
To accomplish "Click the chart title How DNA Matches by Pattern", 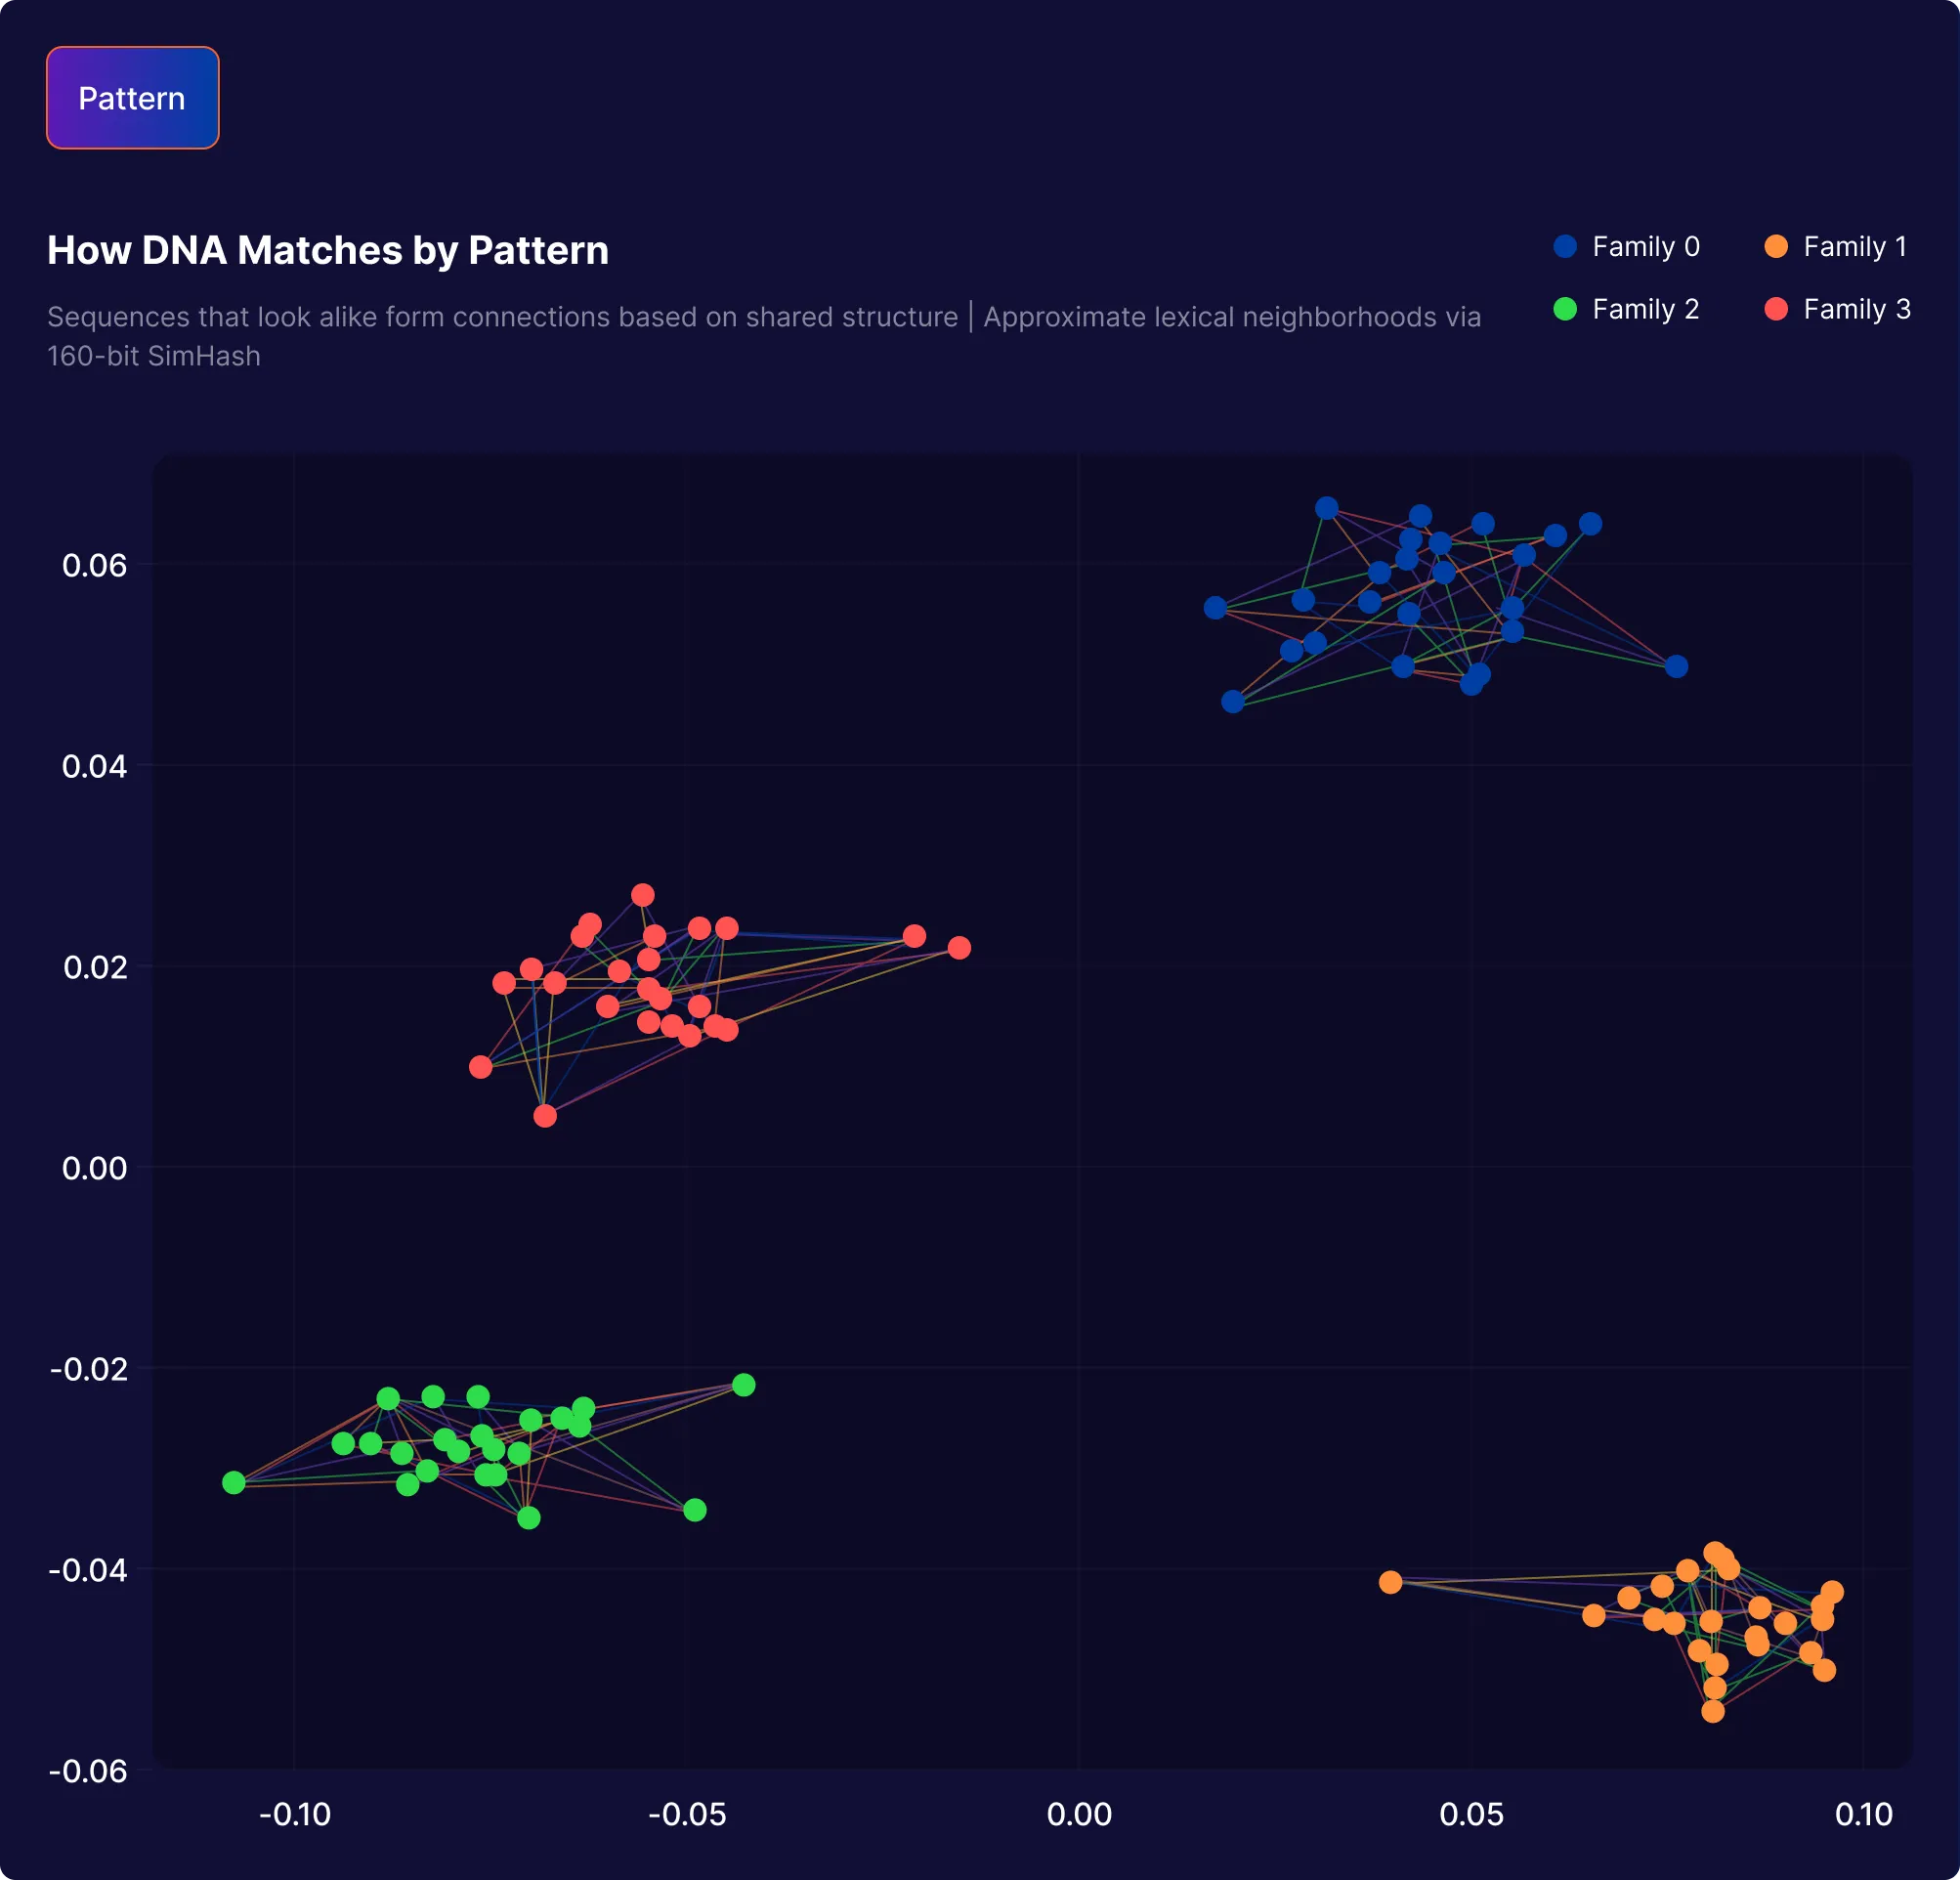I will pyautogui.click(x=328, y=250).
